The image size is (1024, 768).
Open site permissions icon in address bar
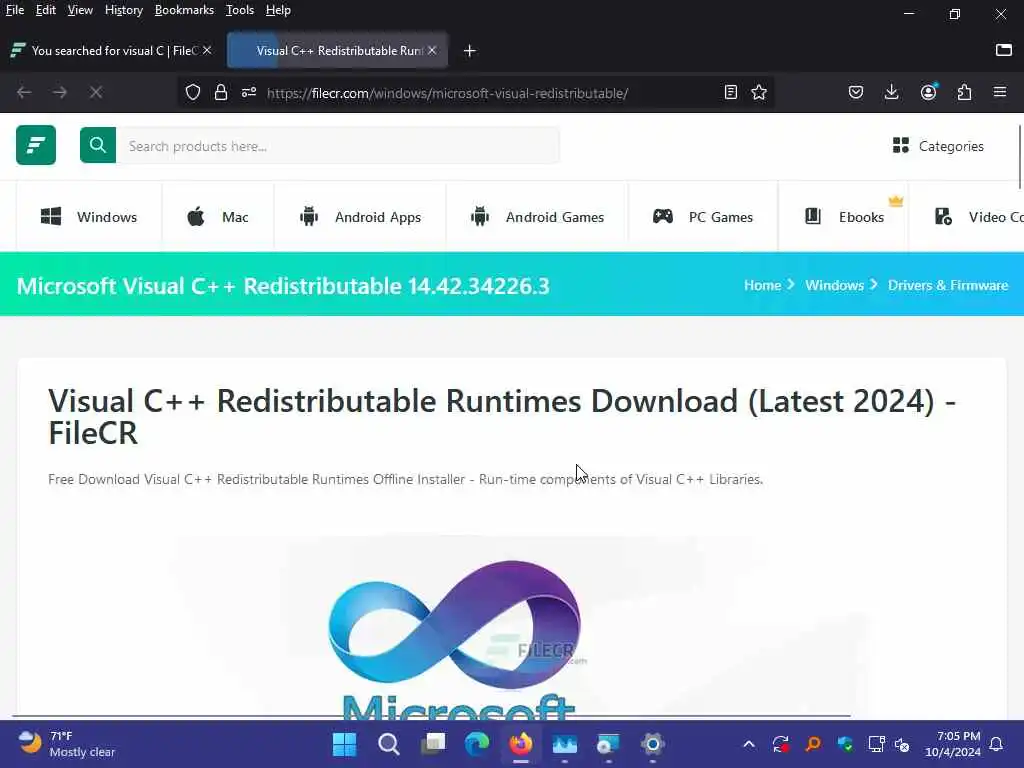(x=249, y=92)
